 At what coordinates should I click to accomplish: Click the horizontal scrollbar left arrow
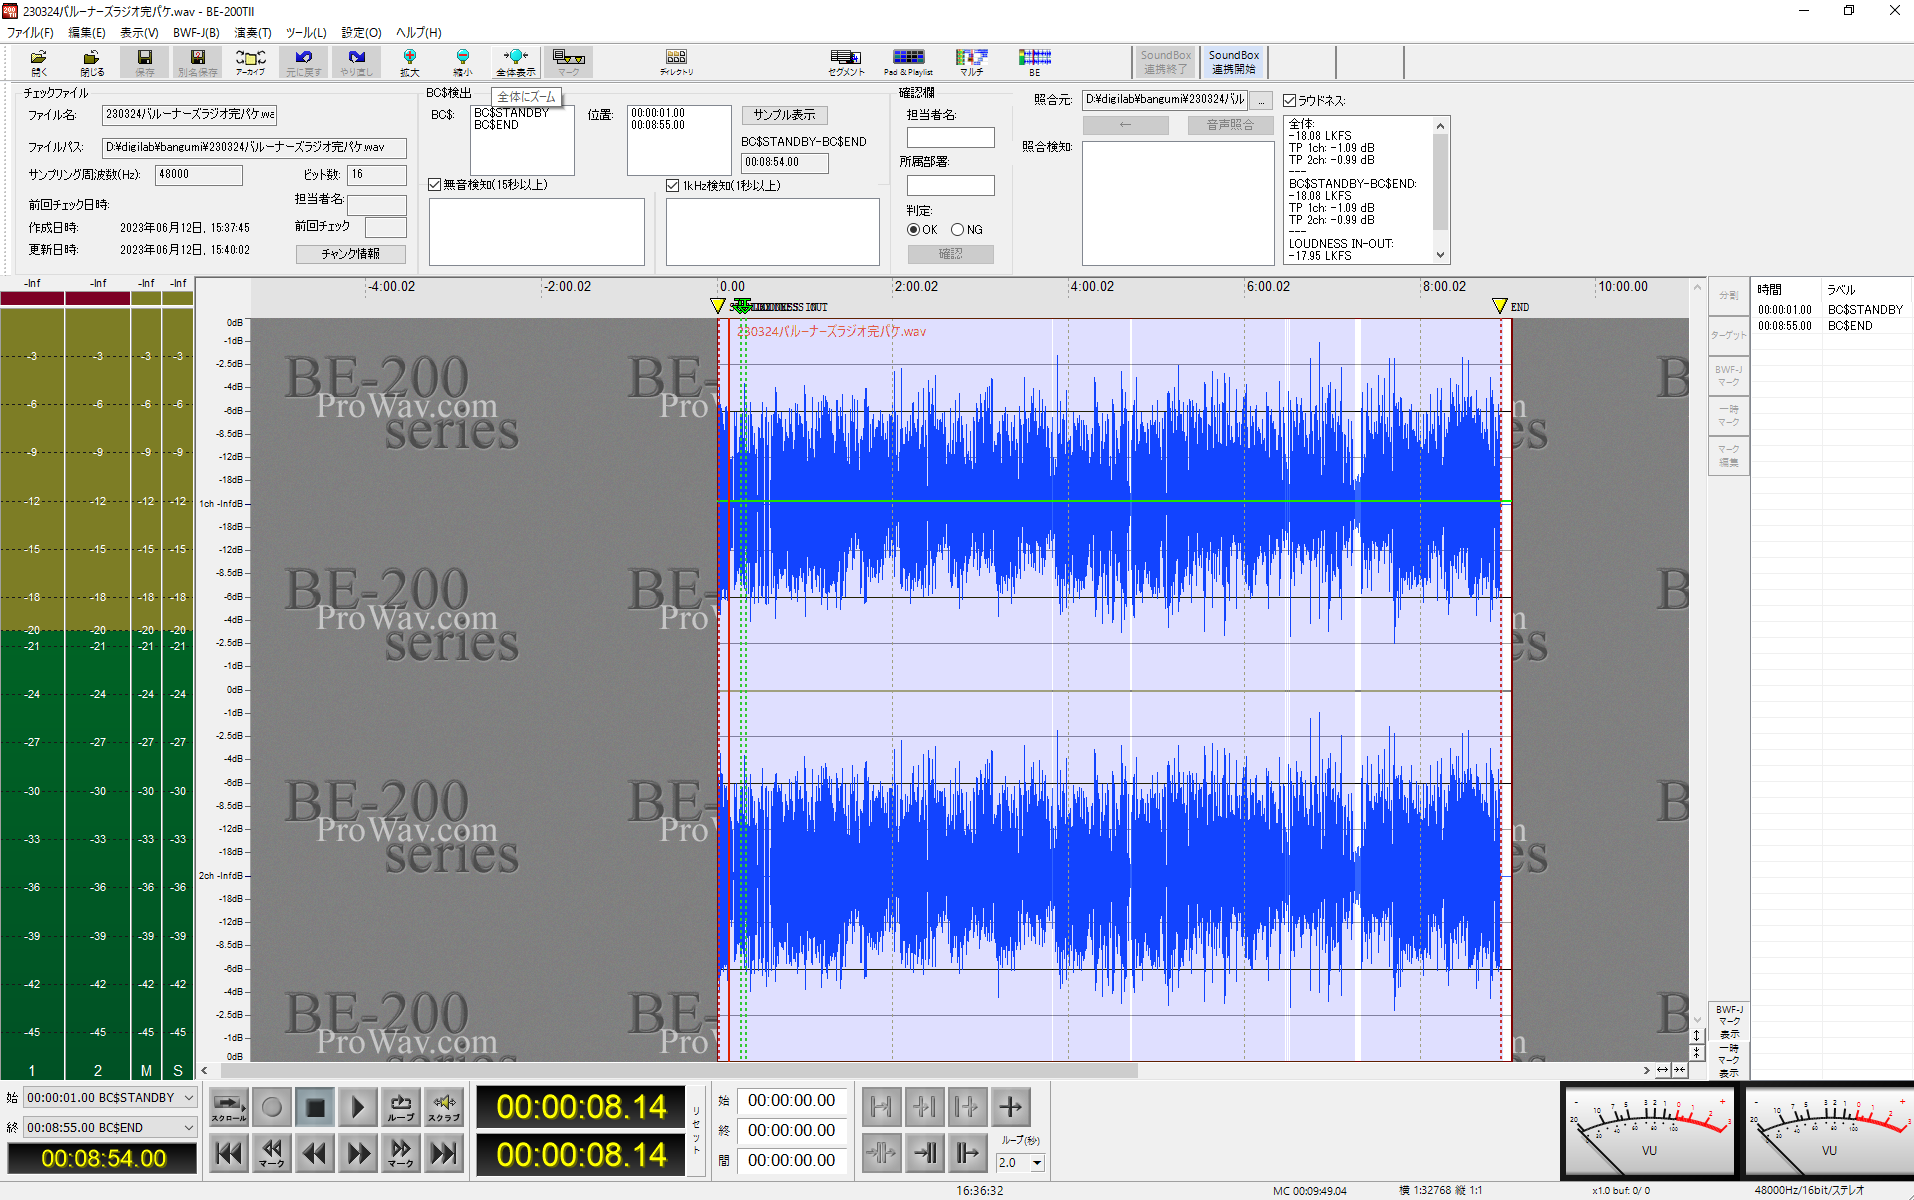pyautogui.click(x=204, y=1071)
